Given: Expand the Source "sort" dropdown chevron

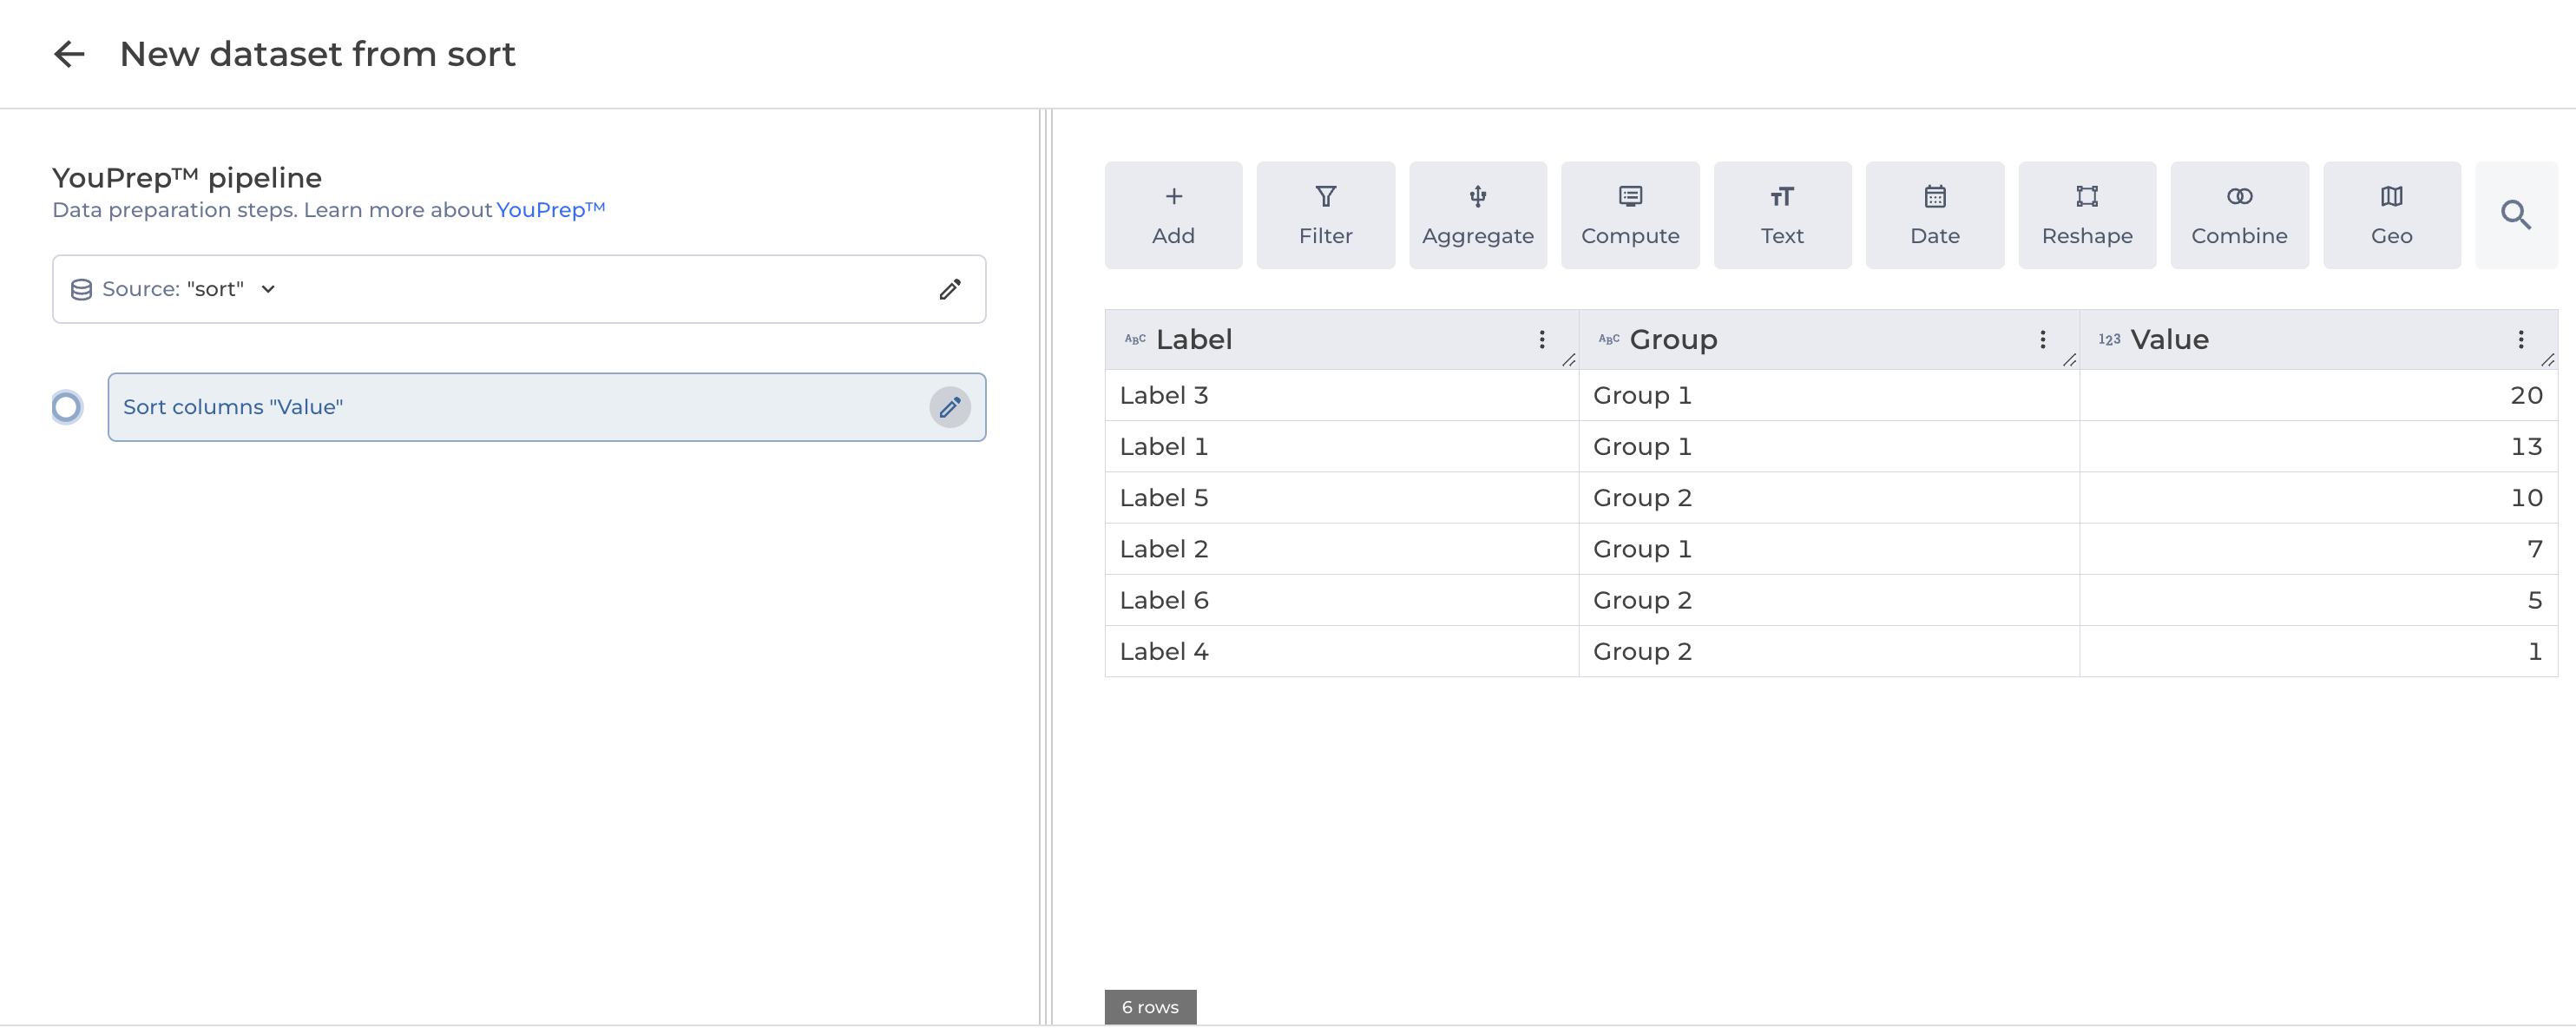Looking at the screenshot, I should (x=268, y=289).
